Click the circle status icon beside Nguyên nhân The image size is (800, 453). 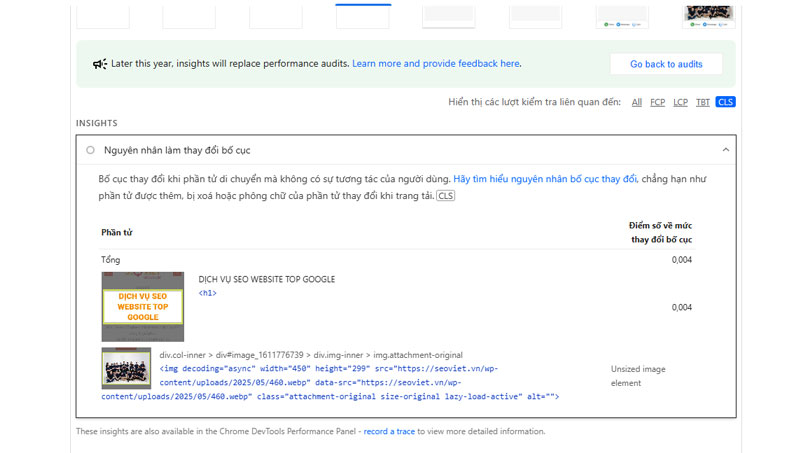90,150
